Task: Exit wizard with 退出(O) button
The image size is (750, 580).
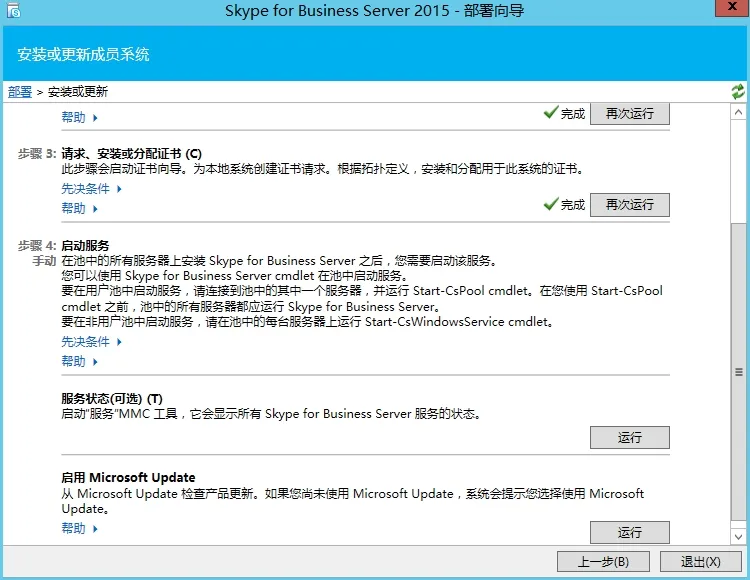Action: click(699, 562)
